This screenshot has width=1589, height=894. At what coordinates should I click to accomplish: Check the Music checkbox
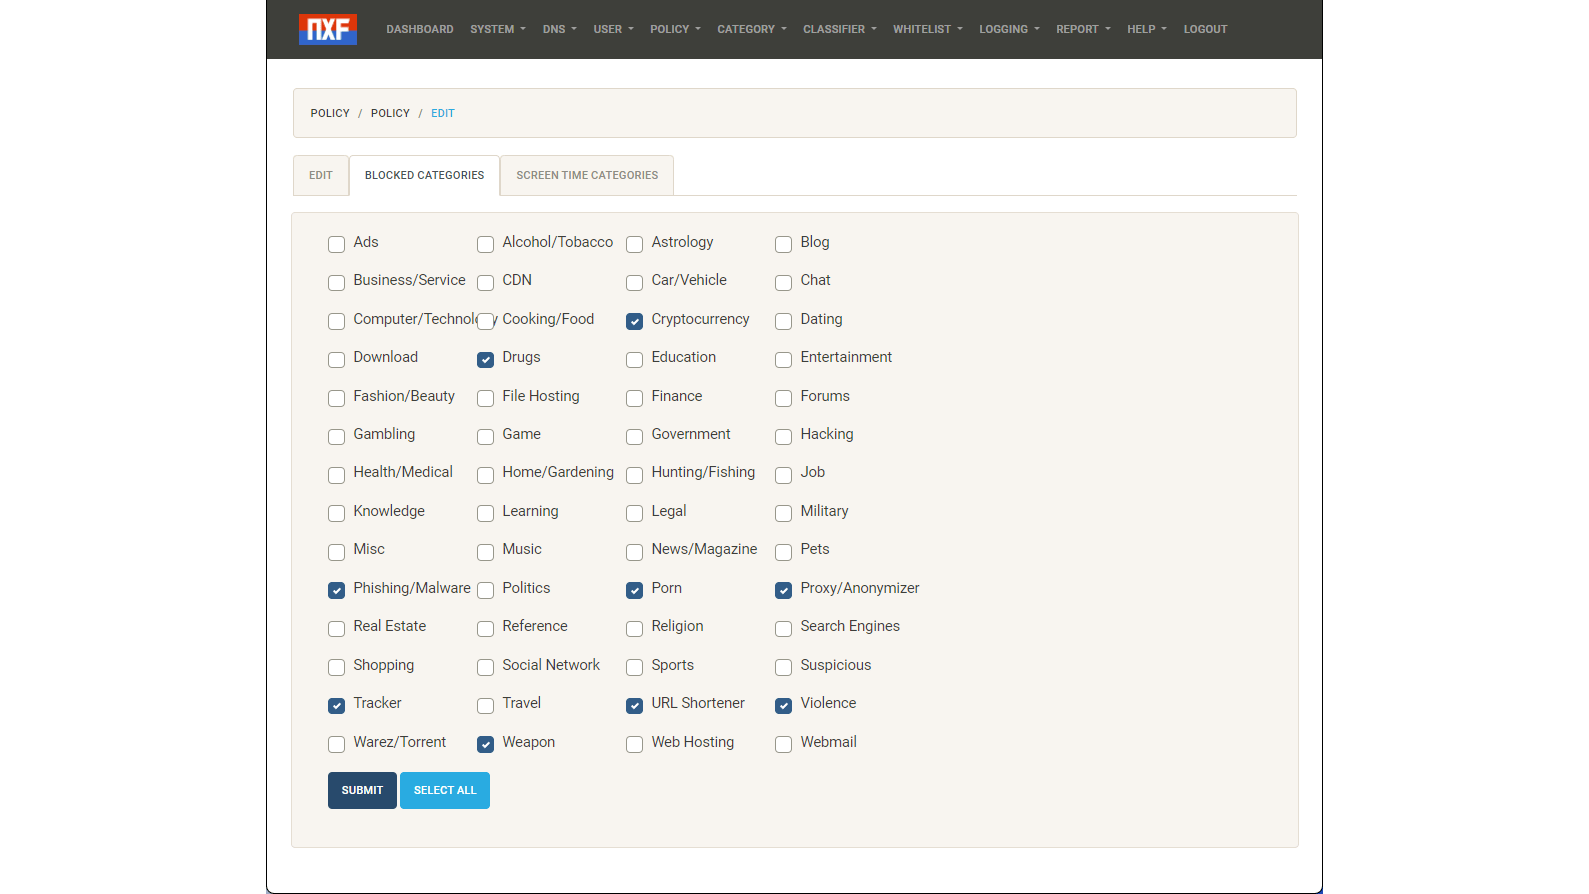[486, 551]
